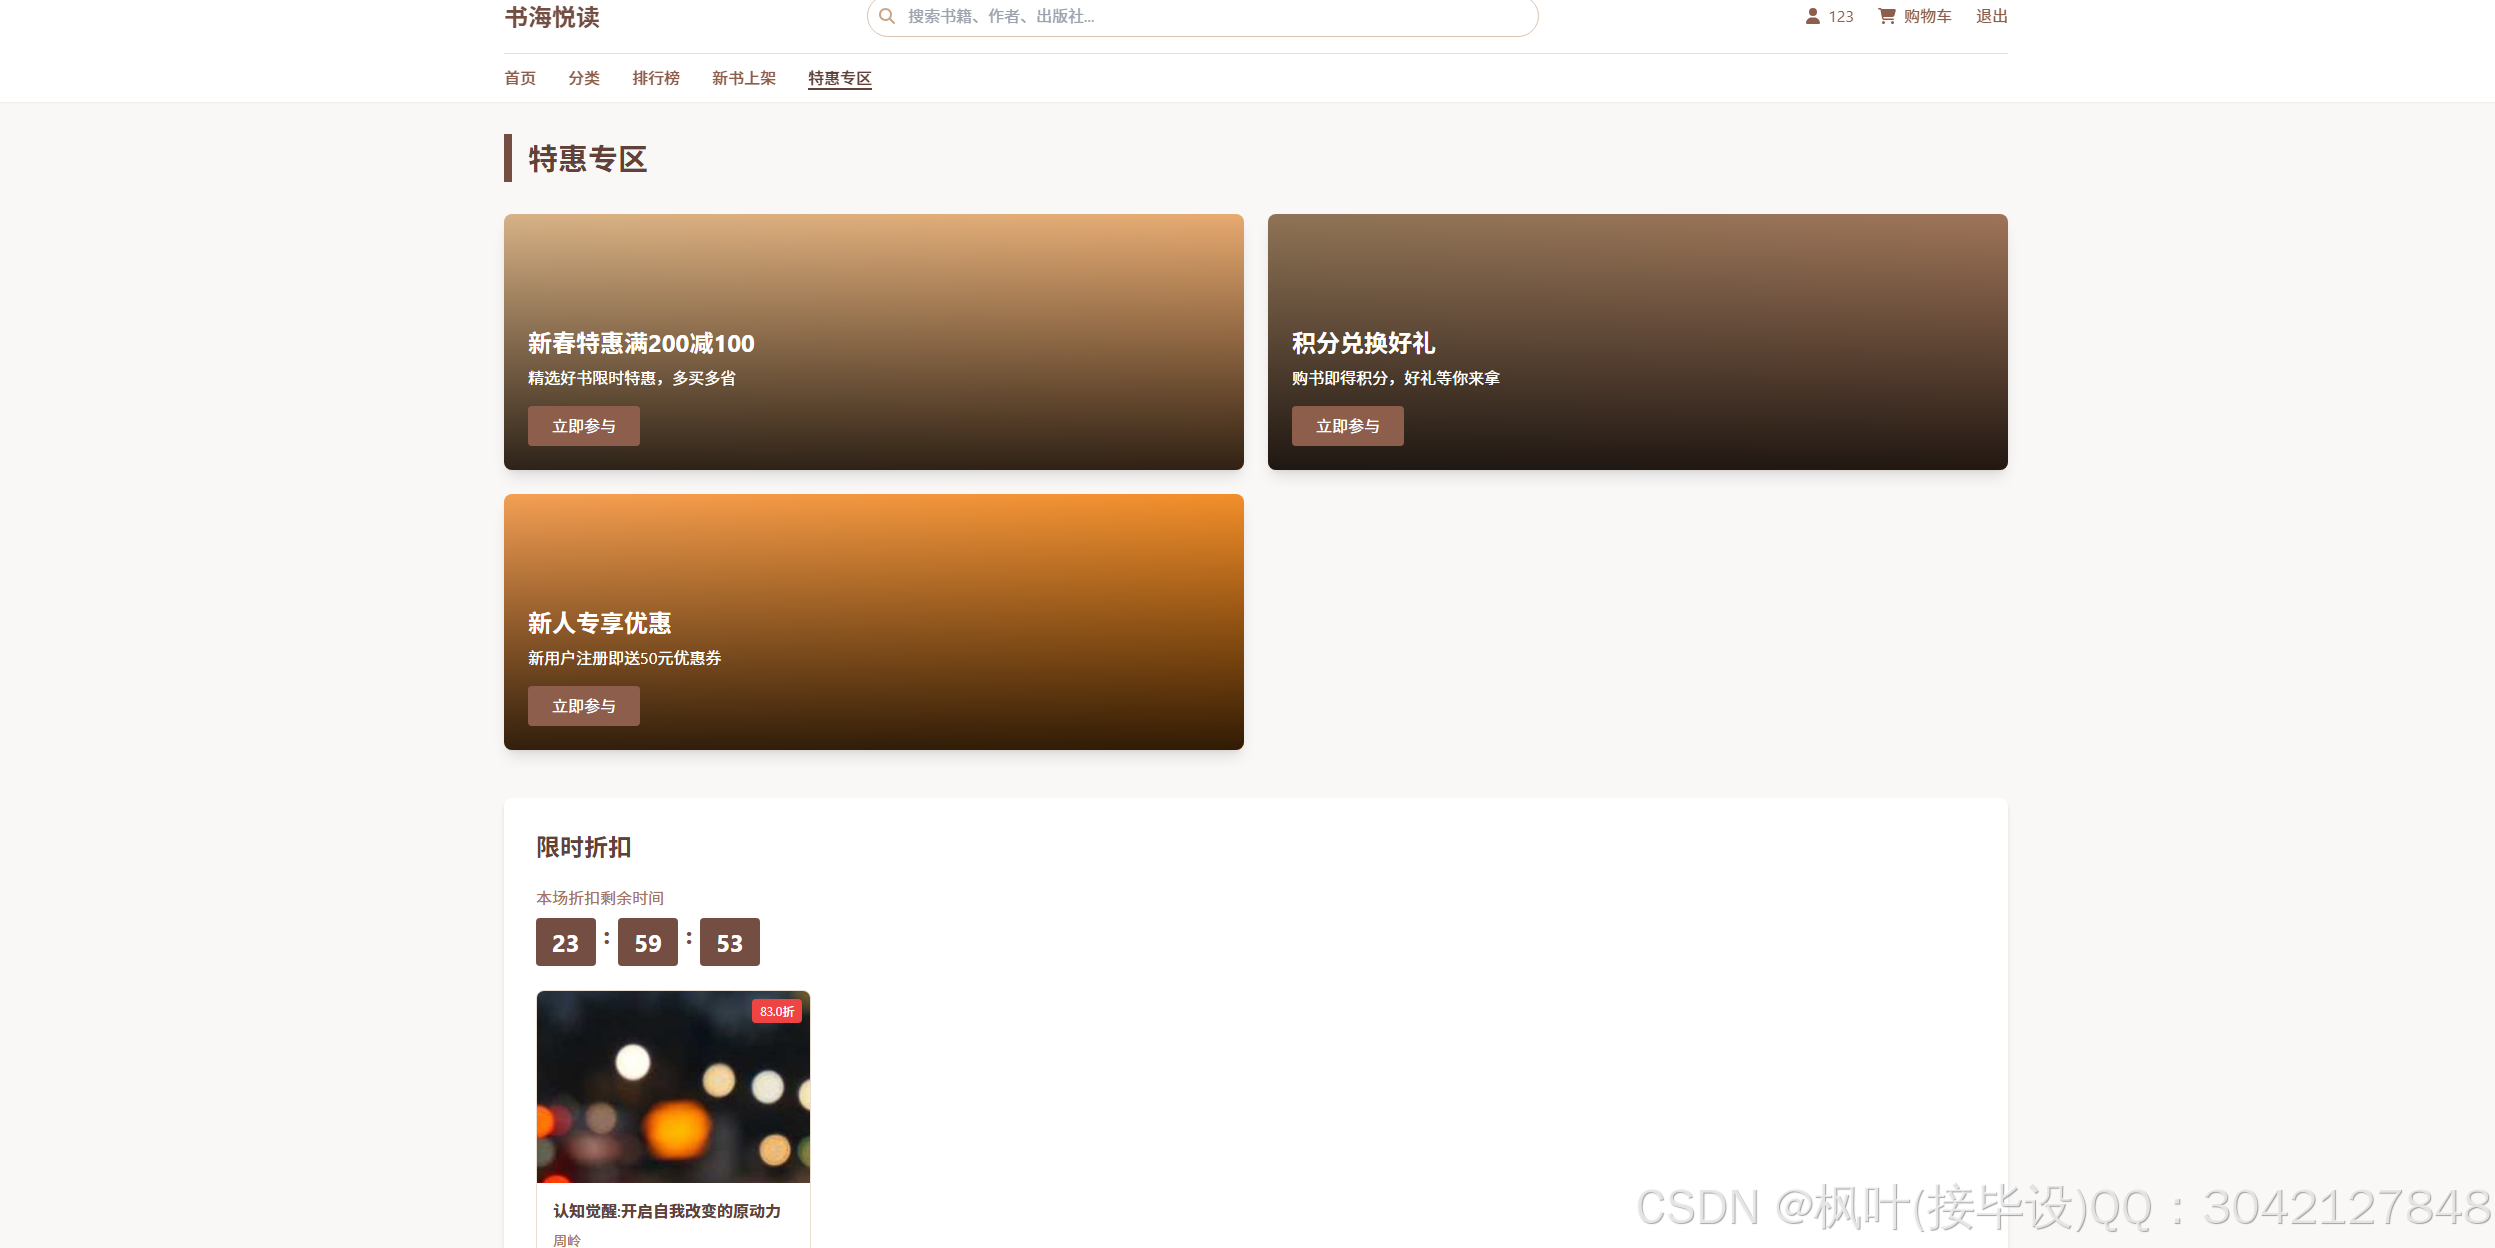
Task: Join the 新春特惠满200减100 promotion
Action: 583,425
